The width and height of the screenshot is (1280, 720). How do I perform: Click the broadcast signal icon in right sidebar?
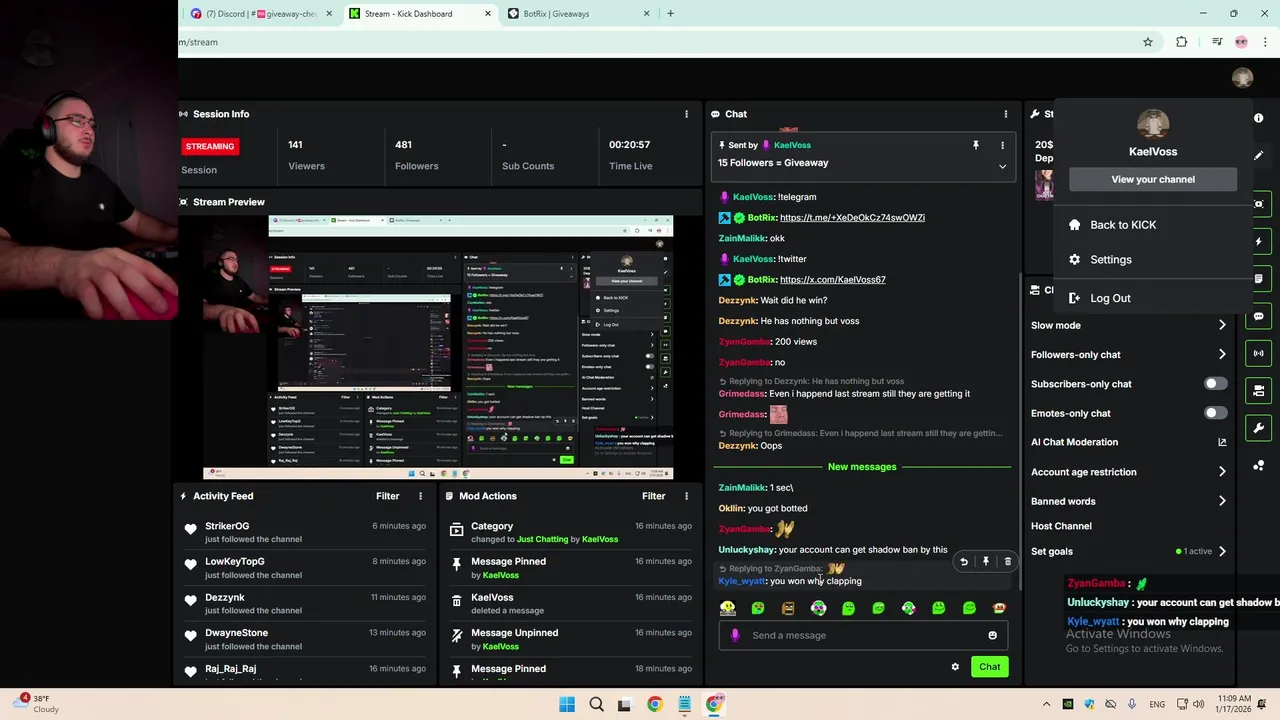click(x=1258, y=353)
